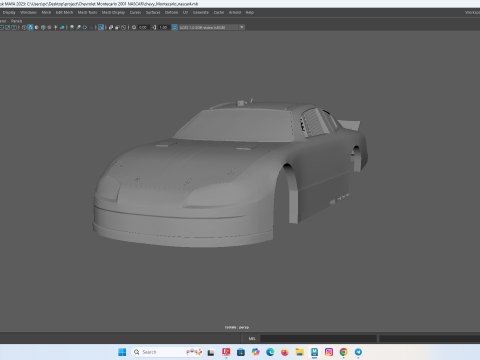Open Copilot from the taskbar

coord(256,352)
